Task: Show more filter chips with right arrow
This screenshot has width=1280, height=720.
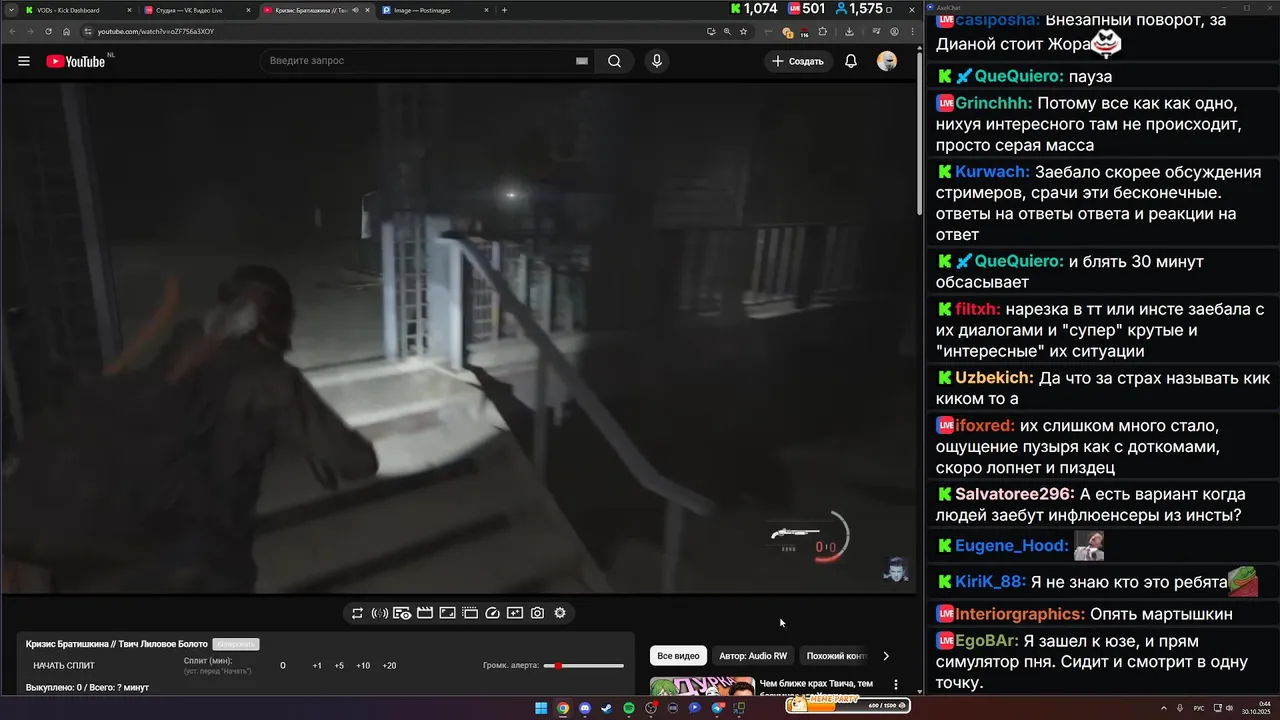Action: (x=885, y=656)
